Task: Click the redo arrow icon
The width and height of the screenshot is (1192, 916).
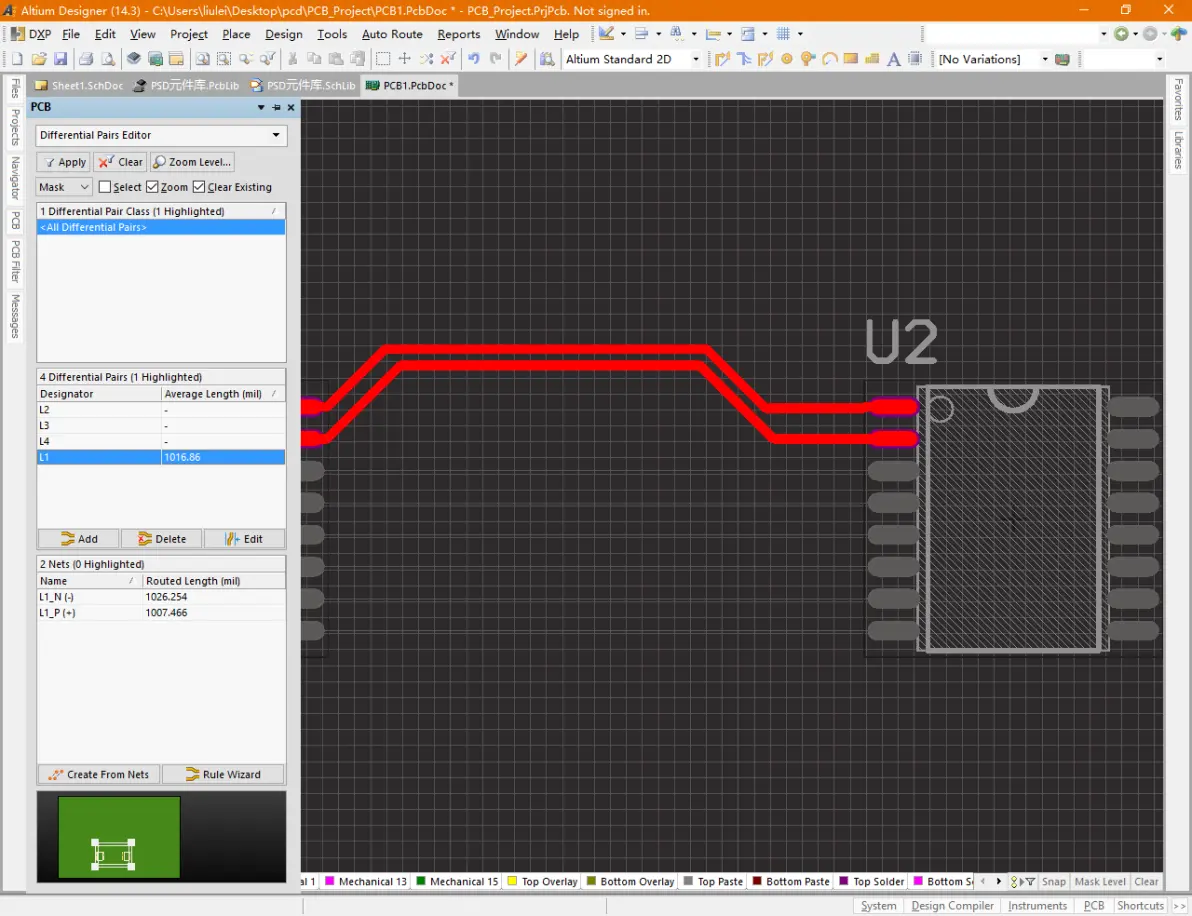Action: [x=496, y=59]
